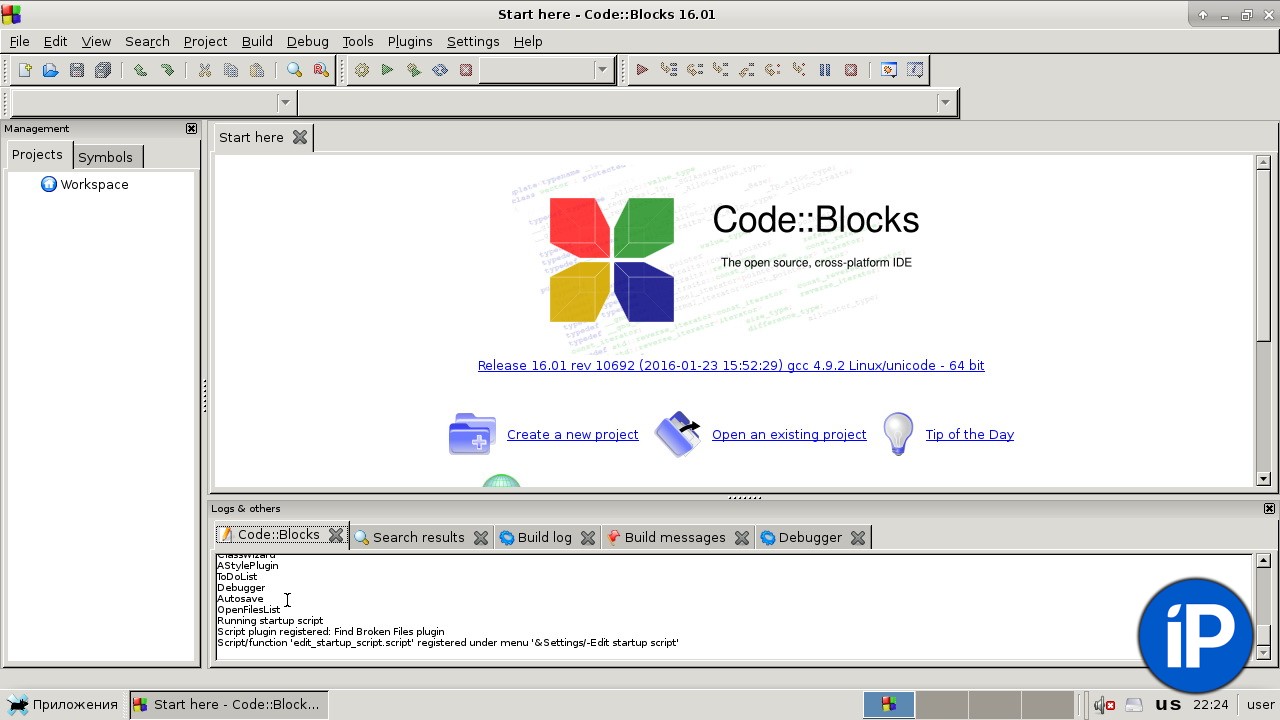Close the Management panel
1280x720 pixels.
pyautogui.click(x=191, y=128)
